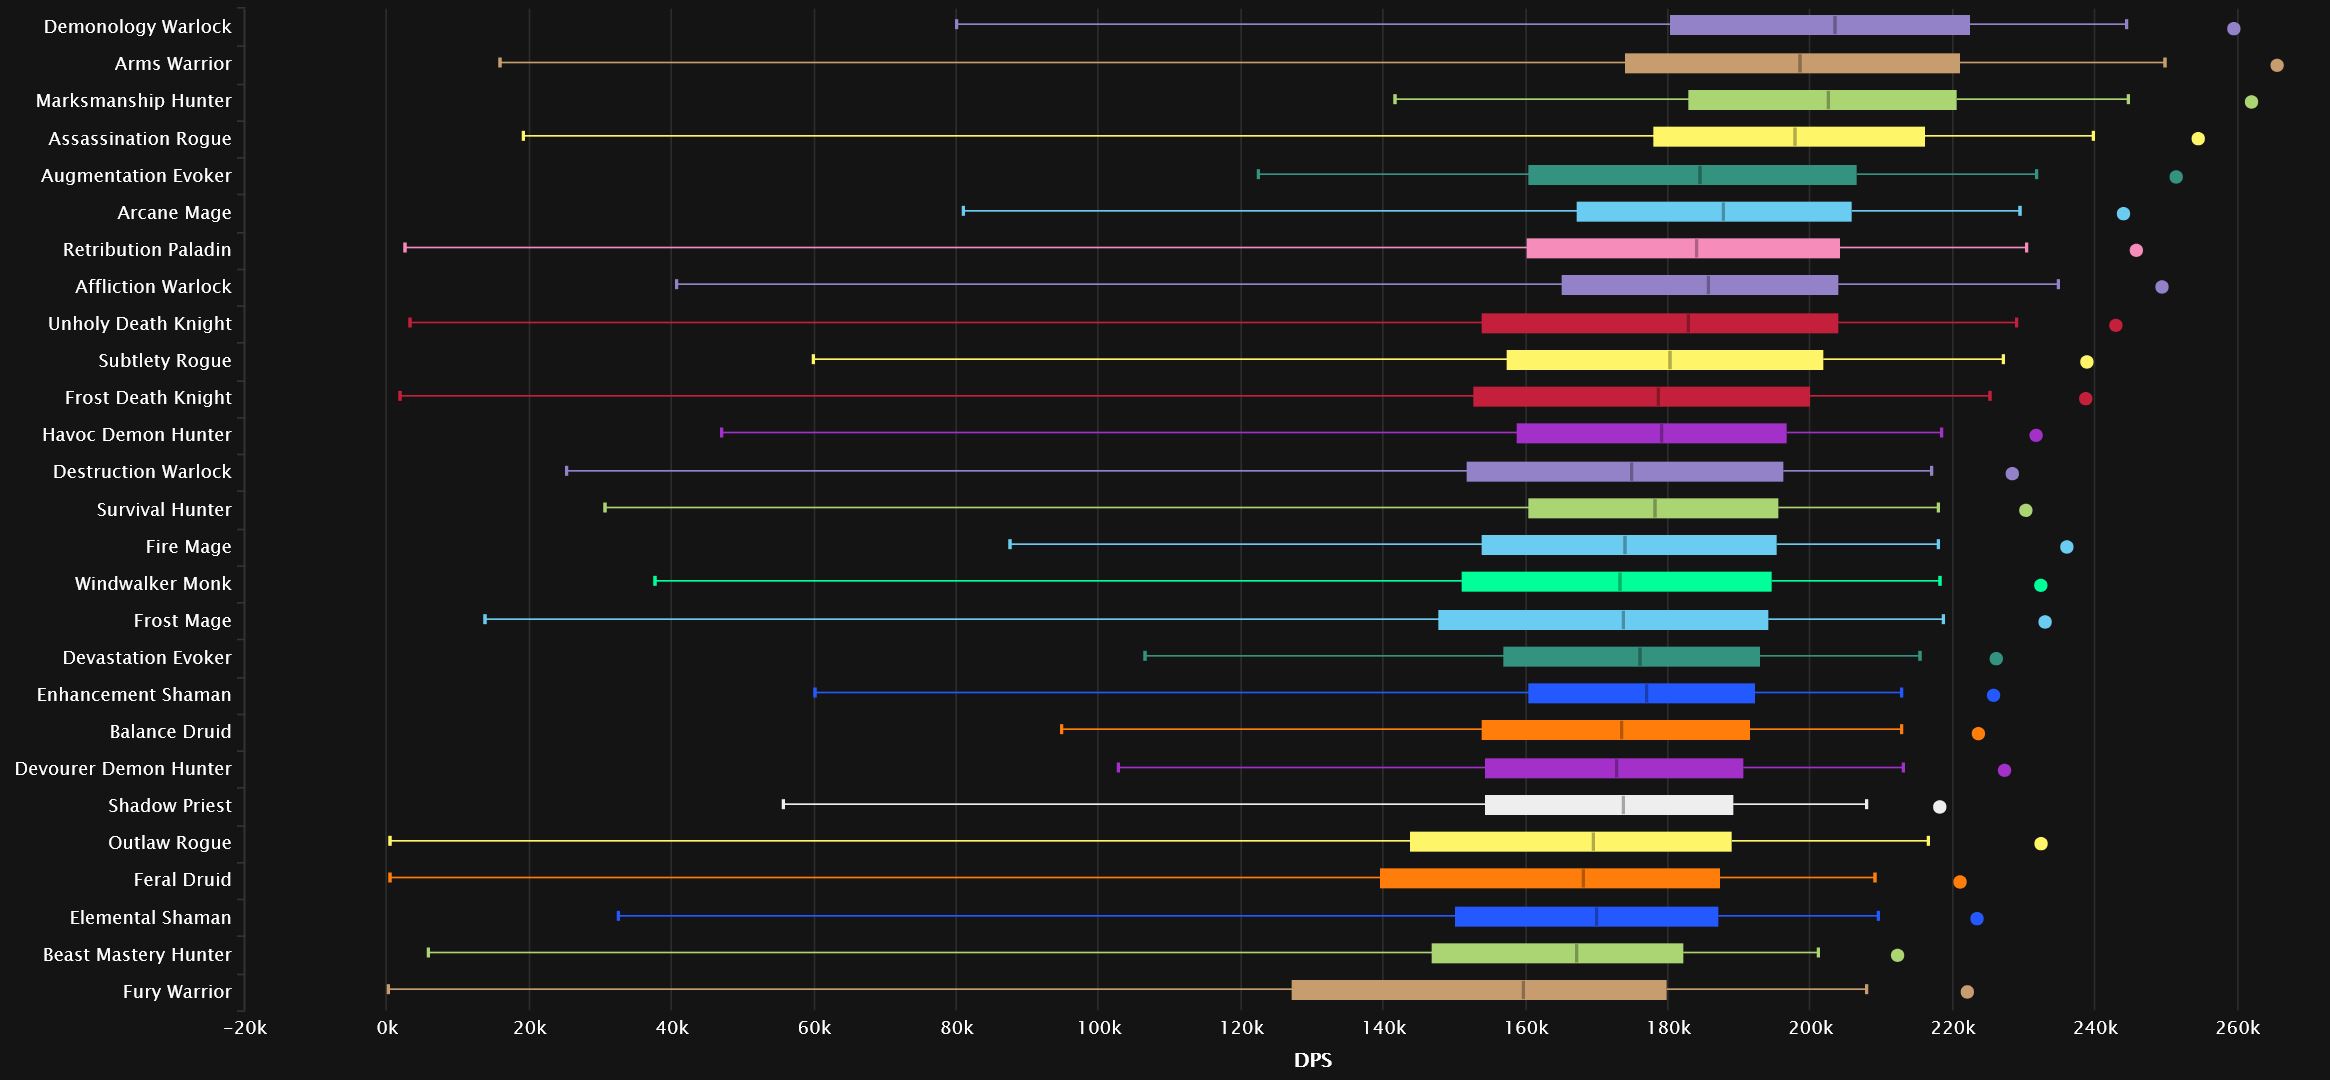The height and width of the screenshot is (1080, 2330).
Task: Click the Assassination Rogue outlier dot
Action: click(x=2198, y=139)
